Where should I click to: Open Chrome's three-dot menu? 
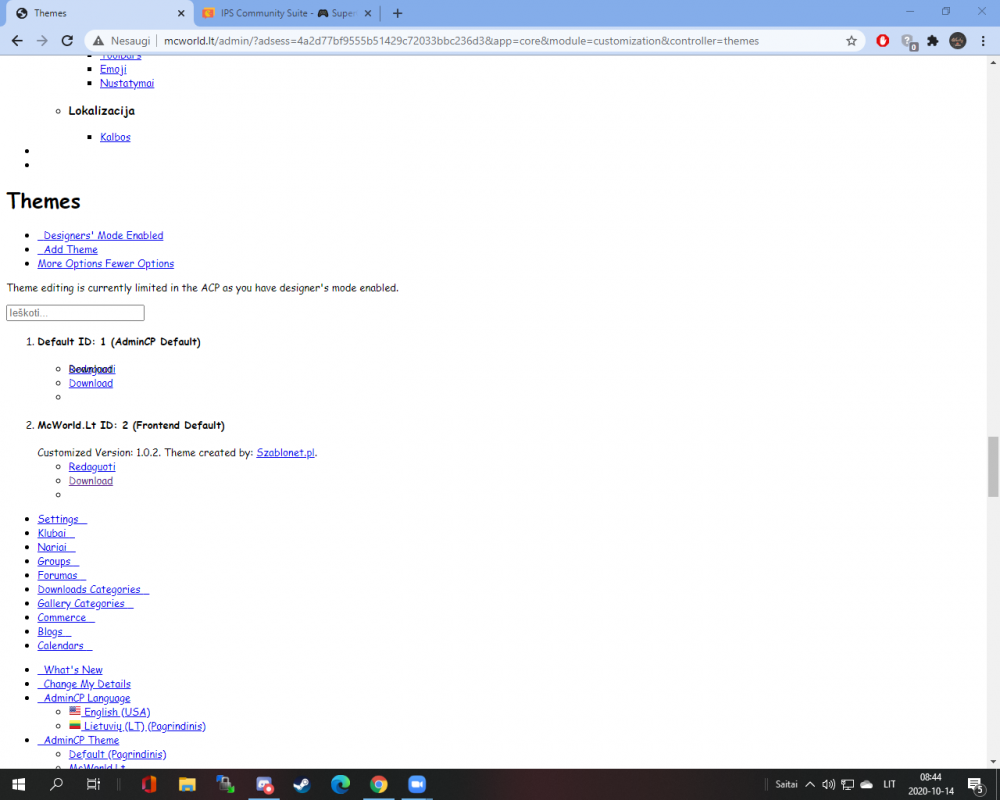[983, 41]
